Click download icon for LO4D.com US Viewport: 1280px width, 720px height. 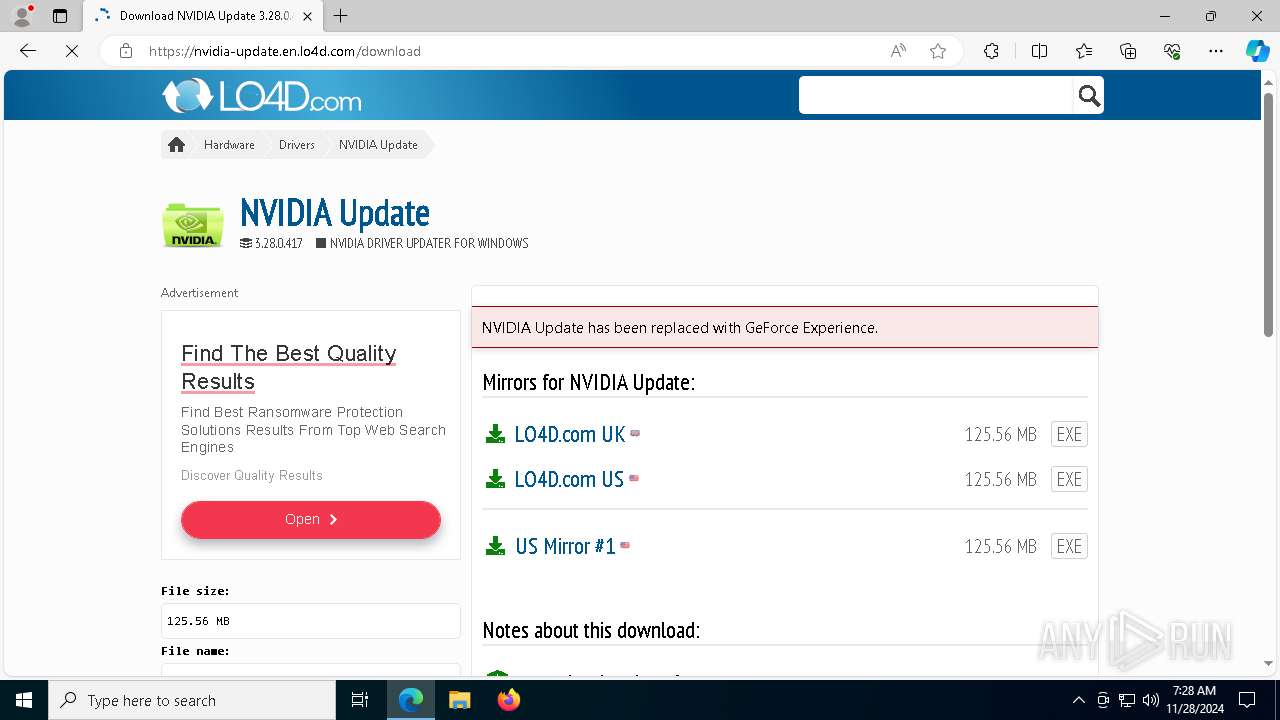point(495,479)
